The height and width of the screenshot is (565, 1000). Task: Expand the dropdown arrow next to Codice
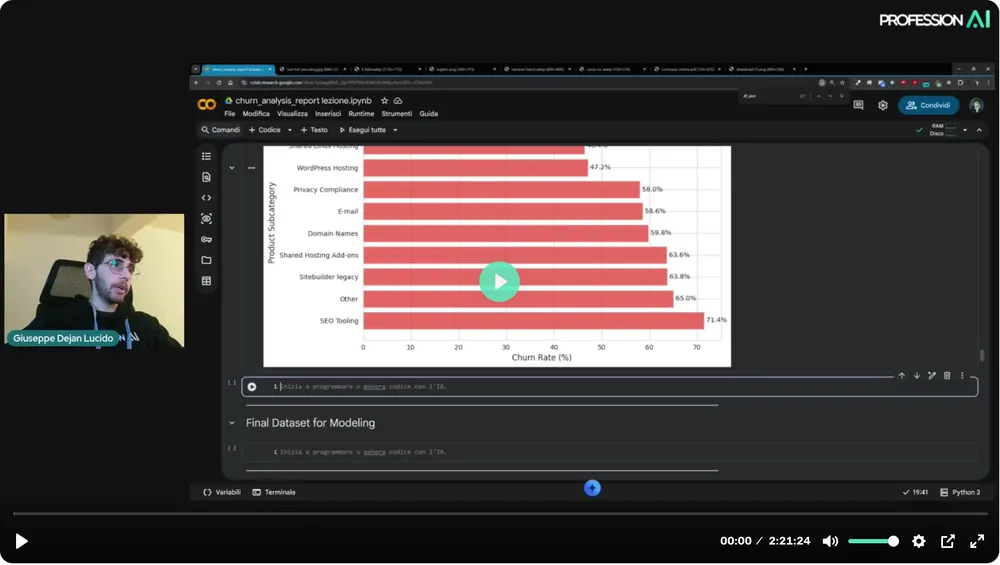tap(290, 130)
